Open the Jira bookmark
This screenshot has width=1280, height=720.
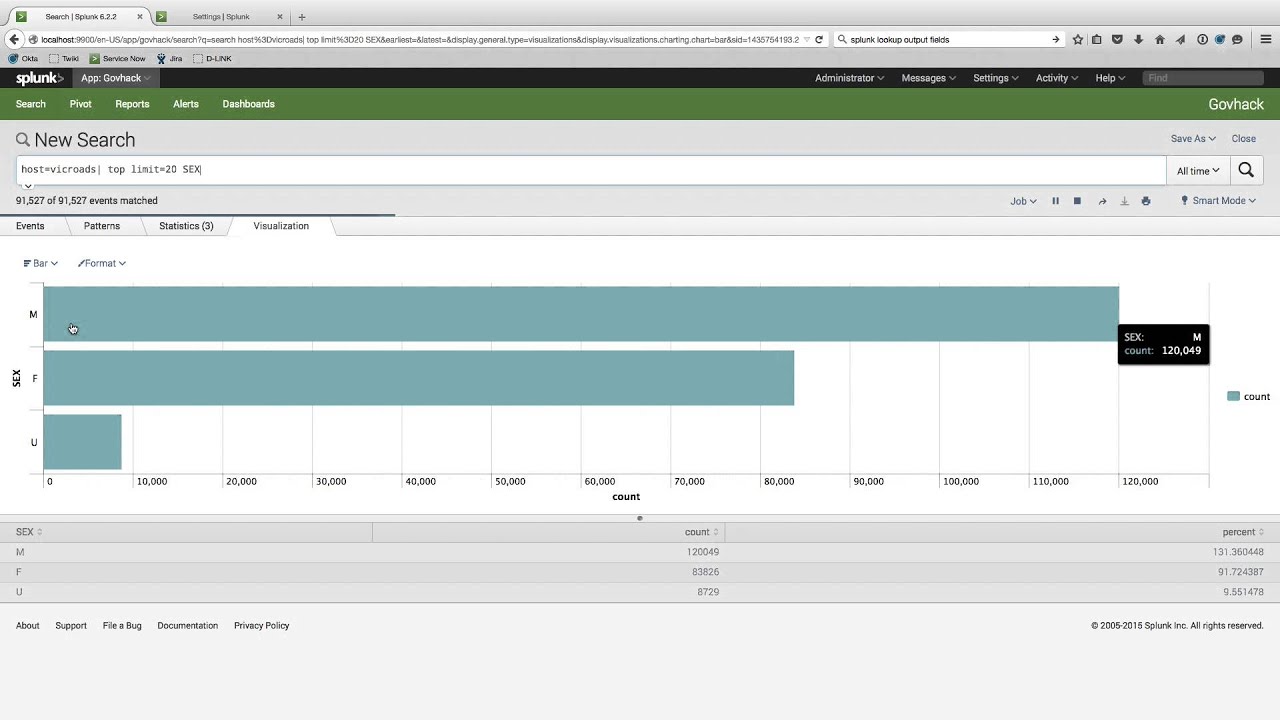pyautogui.click(x=169, y=59)
